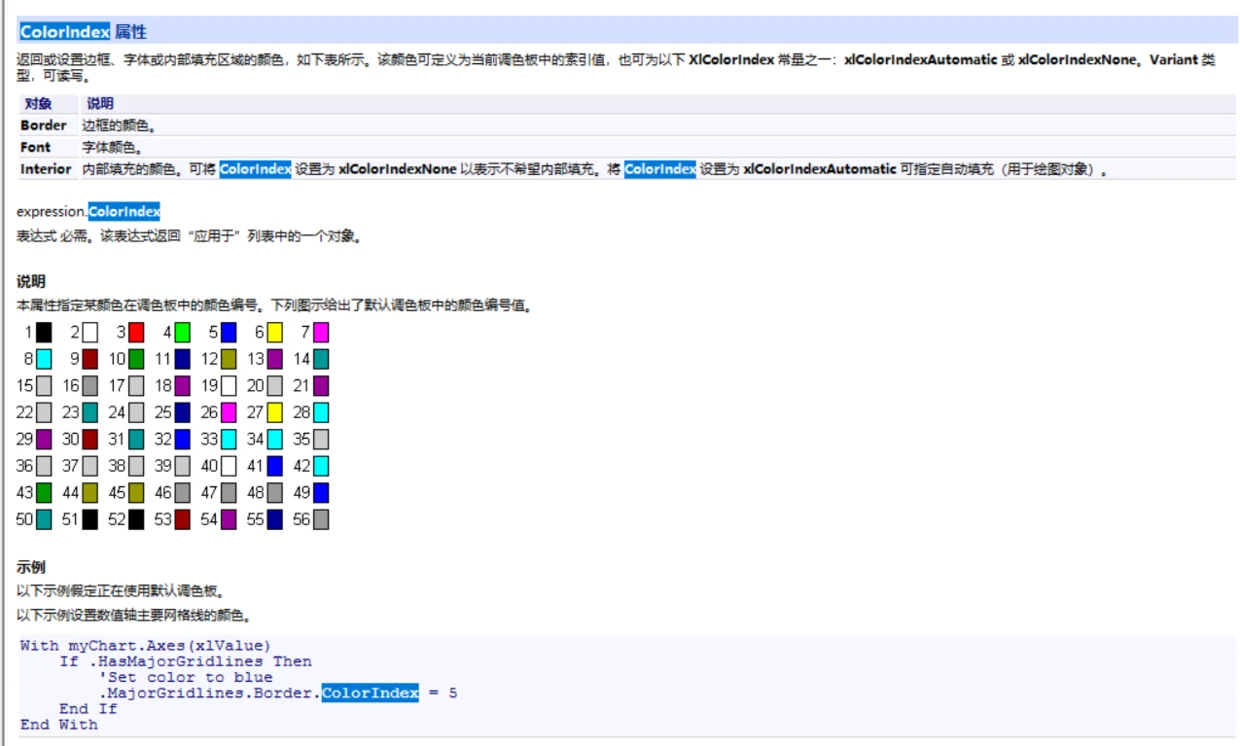
Task: Click the dark red swatch numbered 9
Action: 90,359
